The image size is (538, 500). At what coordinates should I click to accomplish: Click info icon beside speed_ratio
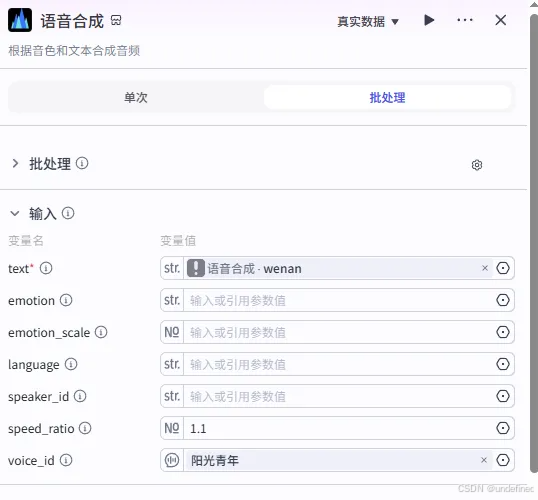[85, 428]
